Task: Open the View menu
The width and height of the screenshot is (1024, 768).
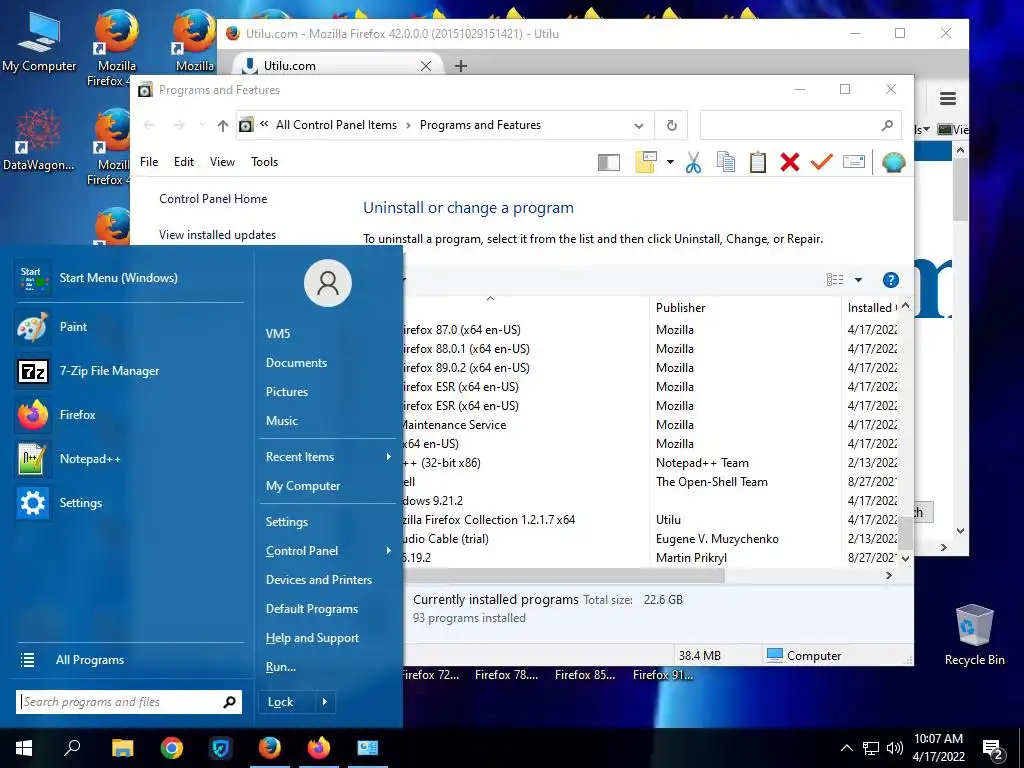Action: click(222, 162)
